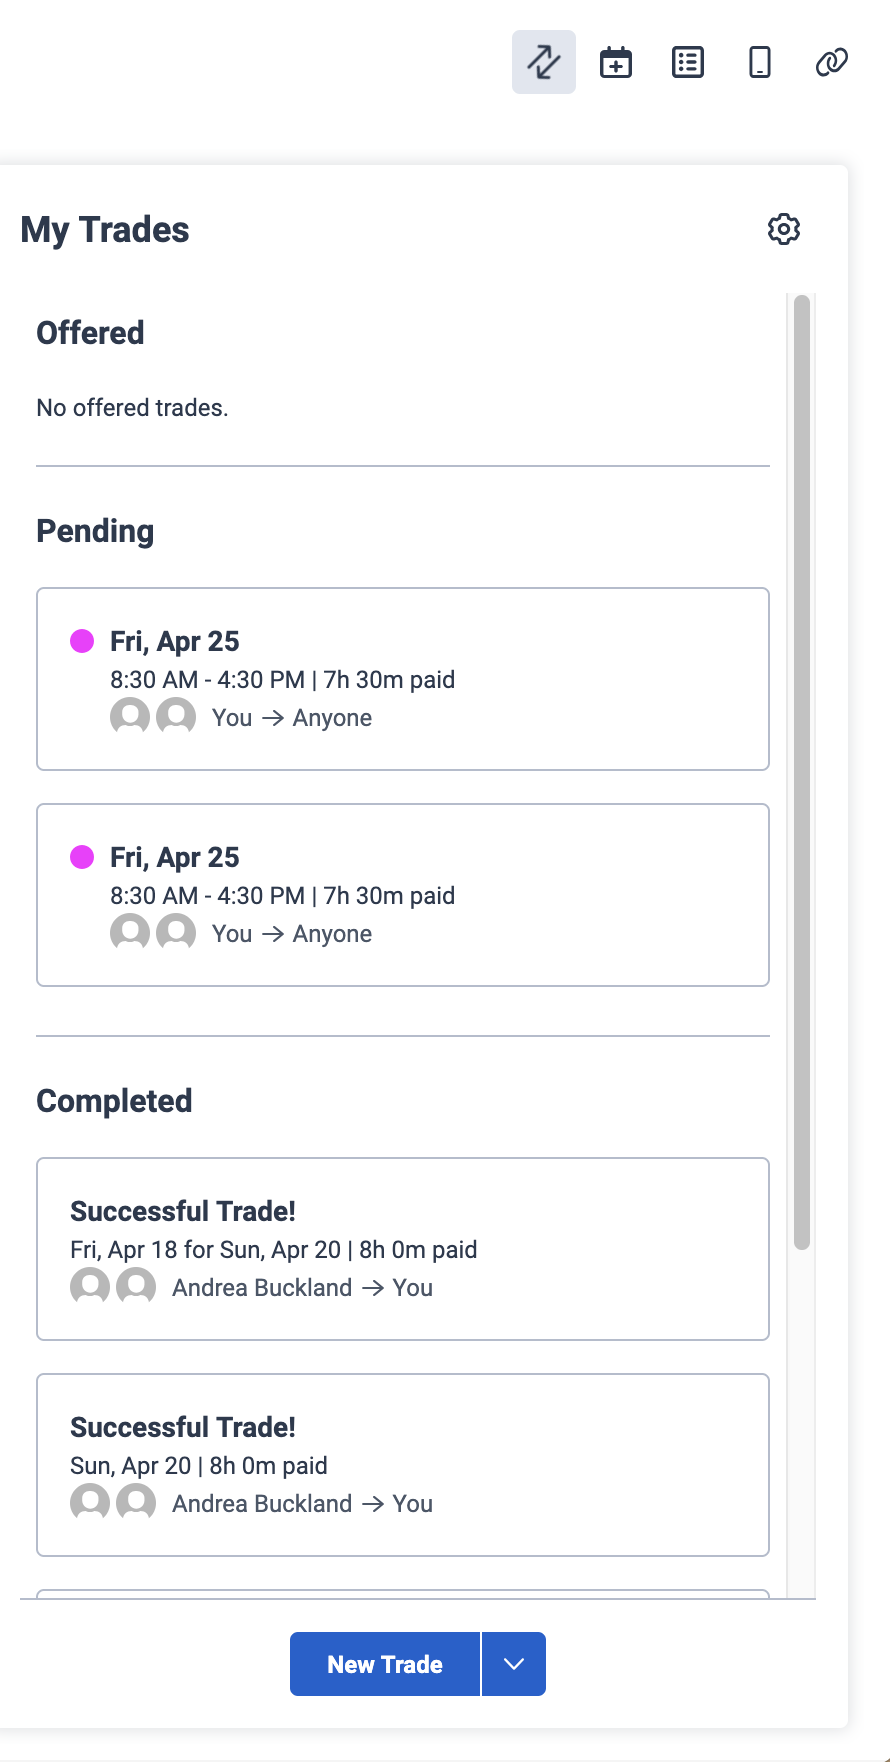Open My Trades settings gear
890x1762 pixels.
coord(784,229)
